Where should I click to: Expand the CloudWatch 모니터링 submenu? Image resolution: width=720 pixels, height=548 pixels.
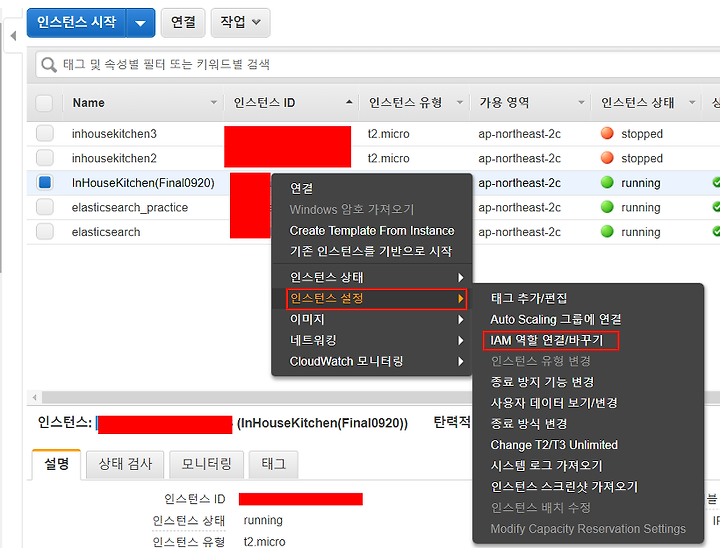372,362
